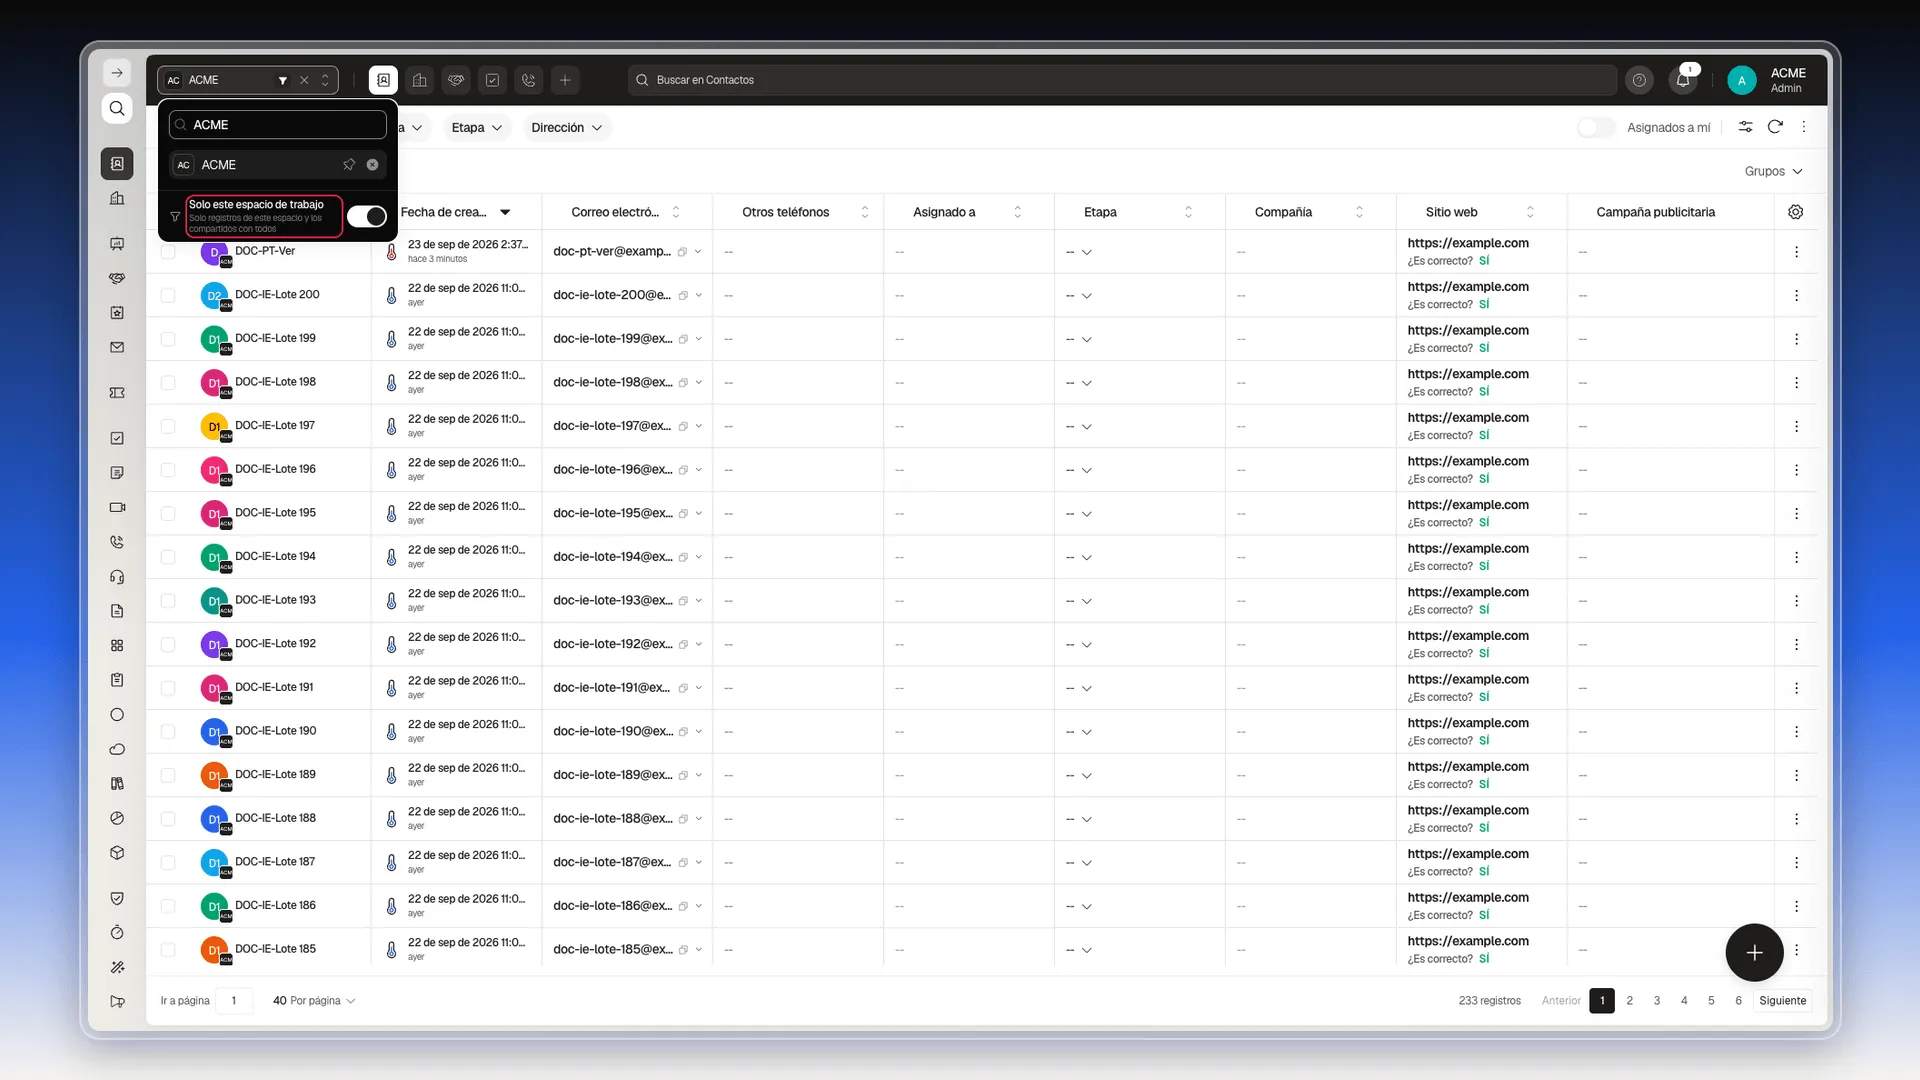Open the DOC-IE-Lote 195 contact link
The image size is (1920, 1080).
[x=275, y=513]
